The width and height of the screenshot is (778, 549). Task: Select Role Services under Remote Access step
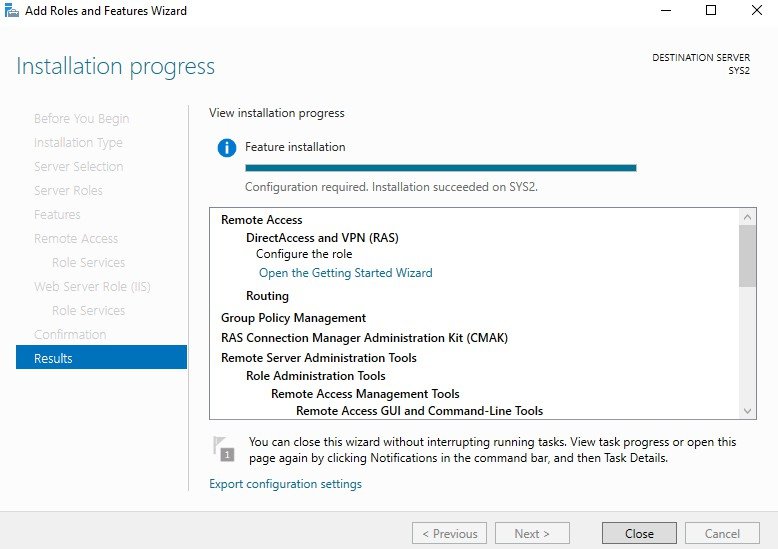pyautogui.click(x=88, y=263)
